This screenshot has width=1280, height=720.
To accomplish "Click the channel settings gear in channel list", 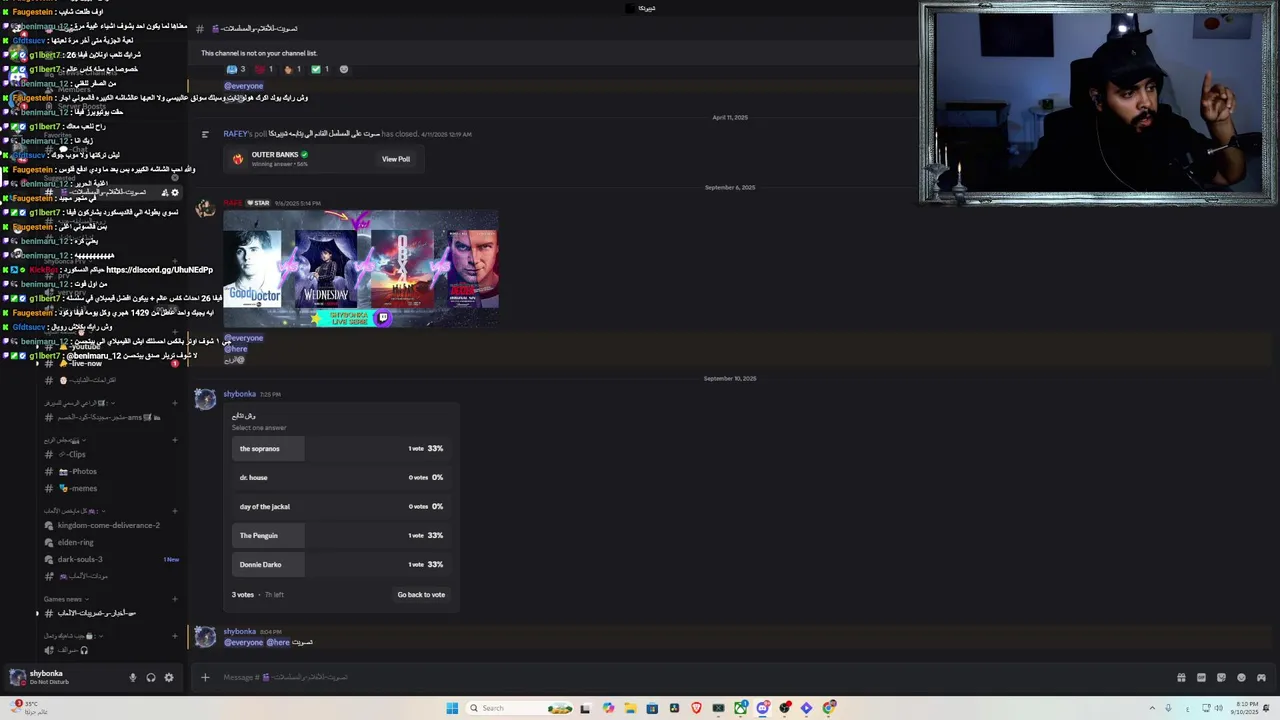I will pos(175,192).
